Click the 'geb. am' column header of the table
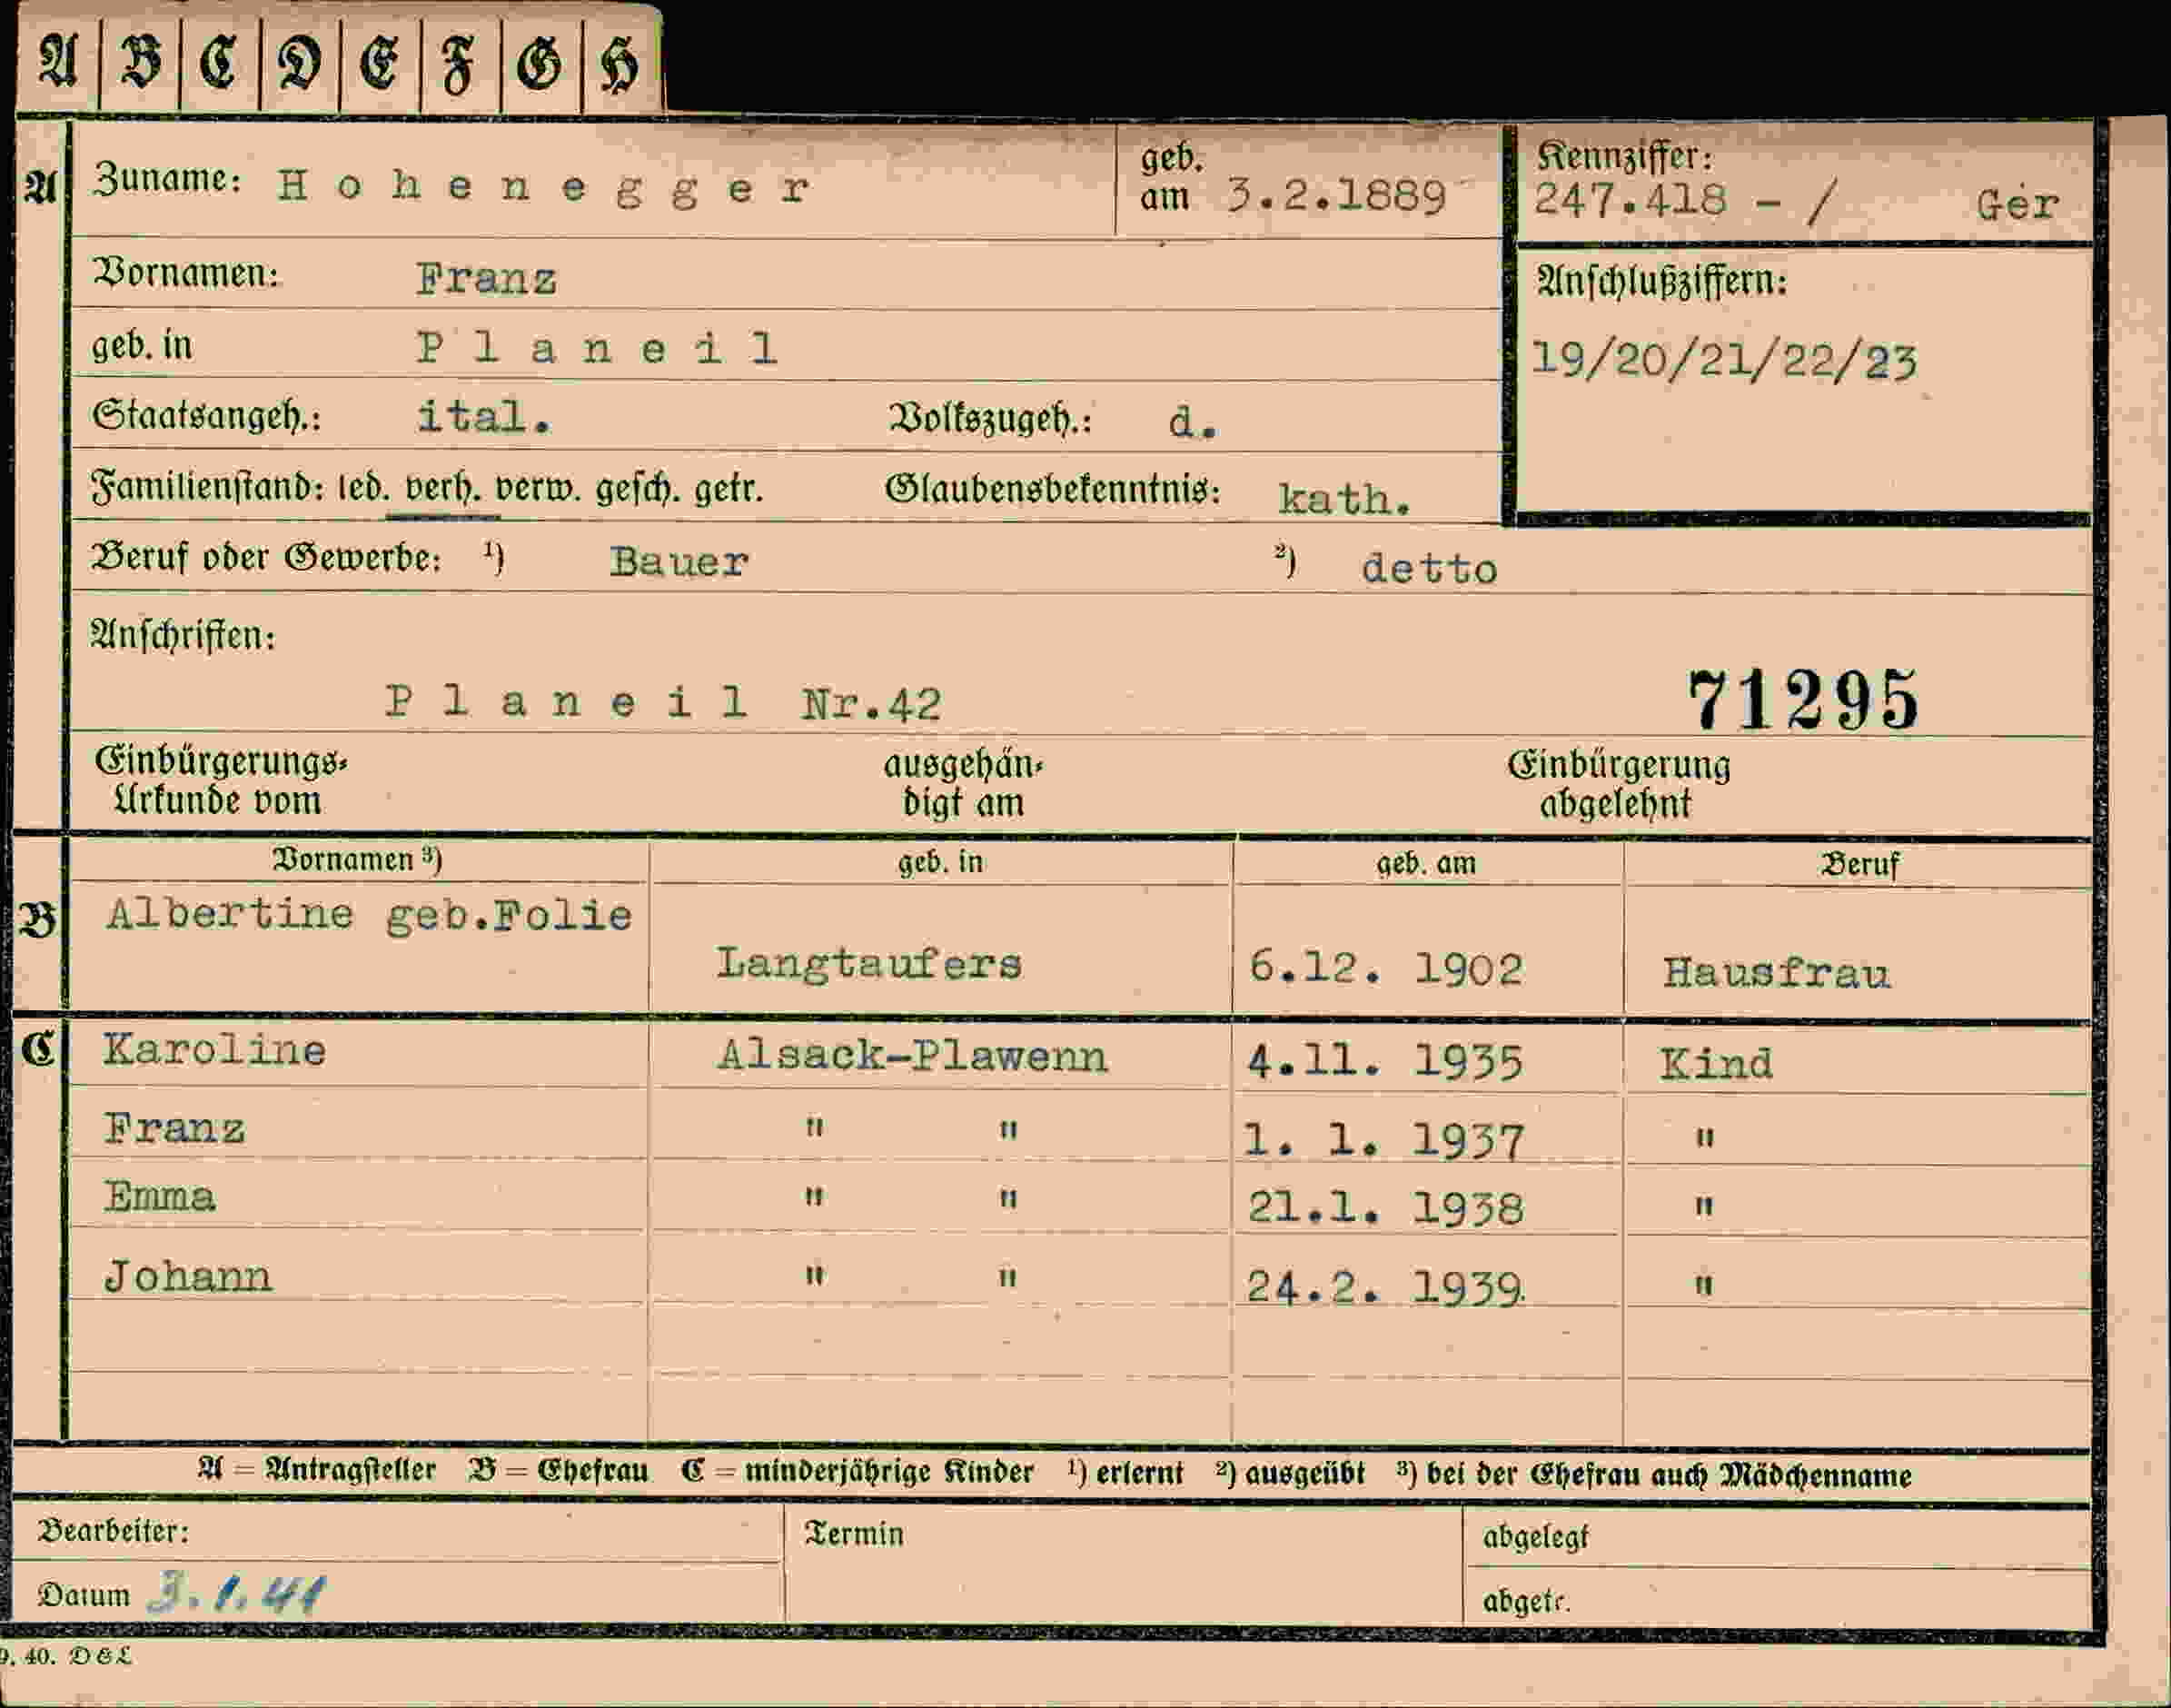2171x1708 pixels. (1426, 863)
